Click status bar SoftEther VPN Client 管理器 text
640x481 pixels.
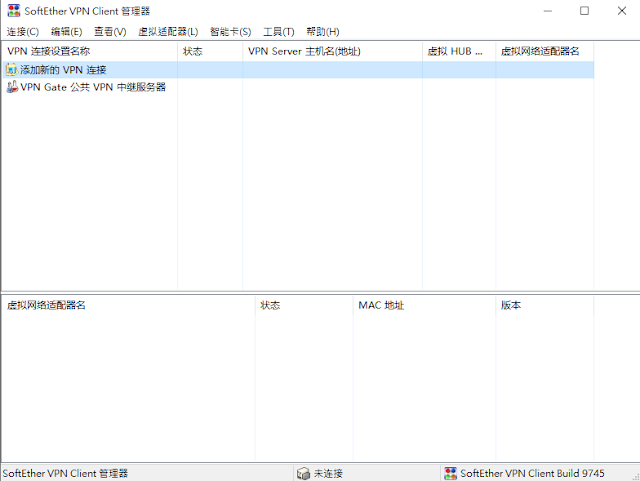pyautogui.click(x=65, y=473)
